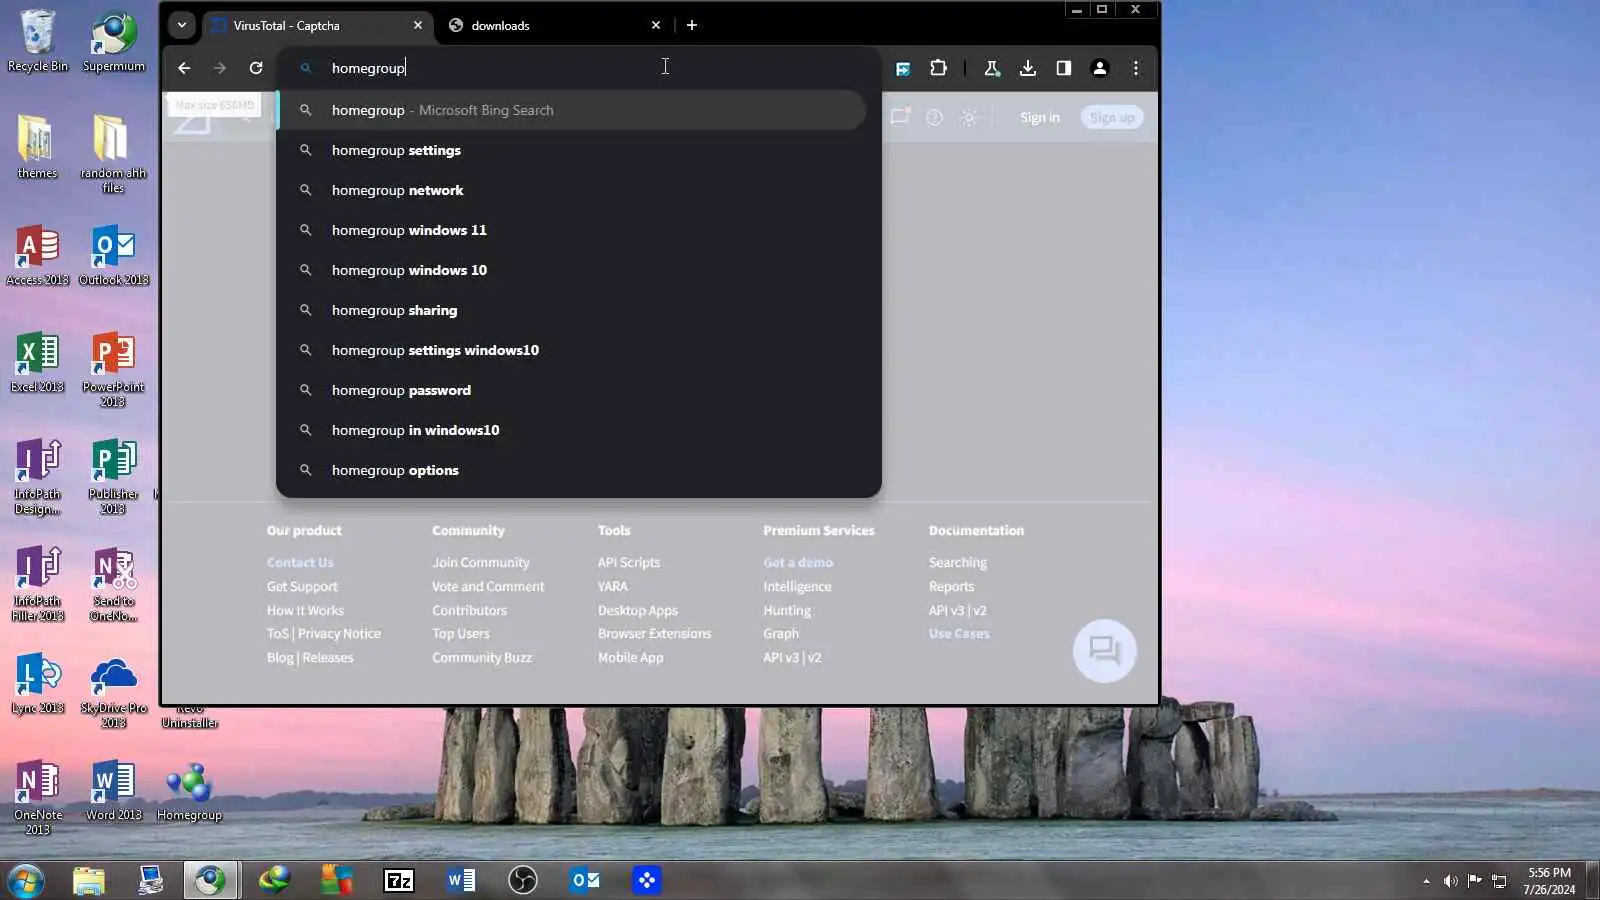Select the Excel 2013 desktop shortcut

(37, 362)
